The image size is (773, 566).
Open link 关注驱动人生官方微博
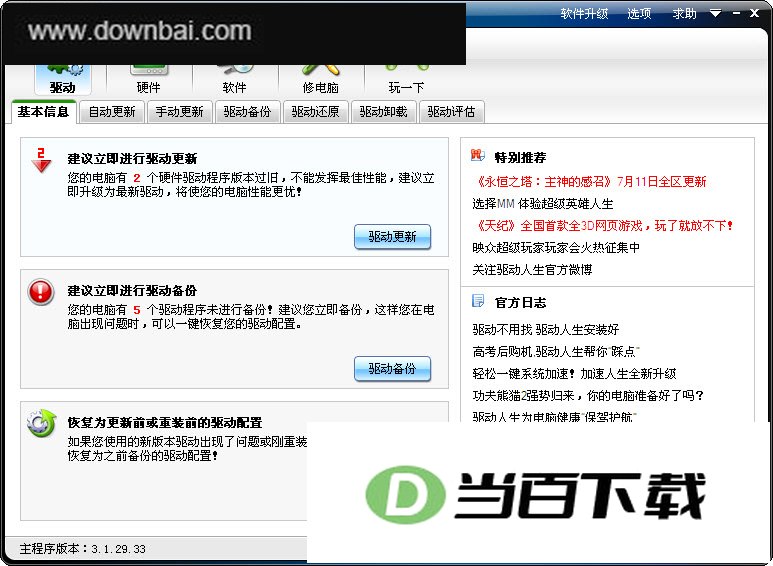pyautogui.click(x=532, y=270)
